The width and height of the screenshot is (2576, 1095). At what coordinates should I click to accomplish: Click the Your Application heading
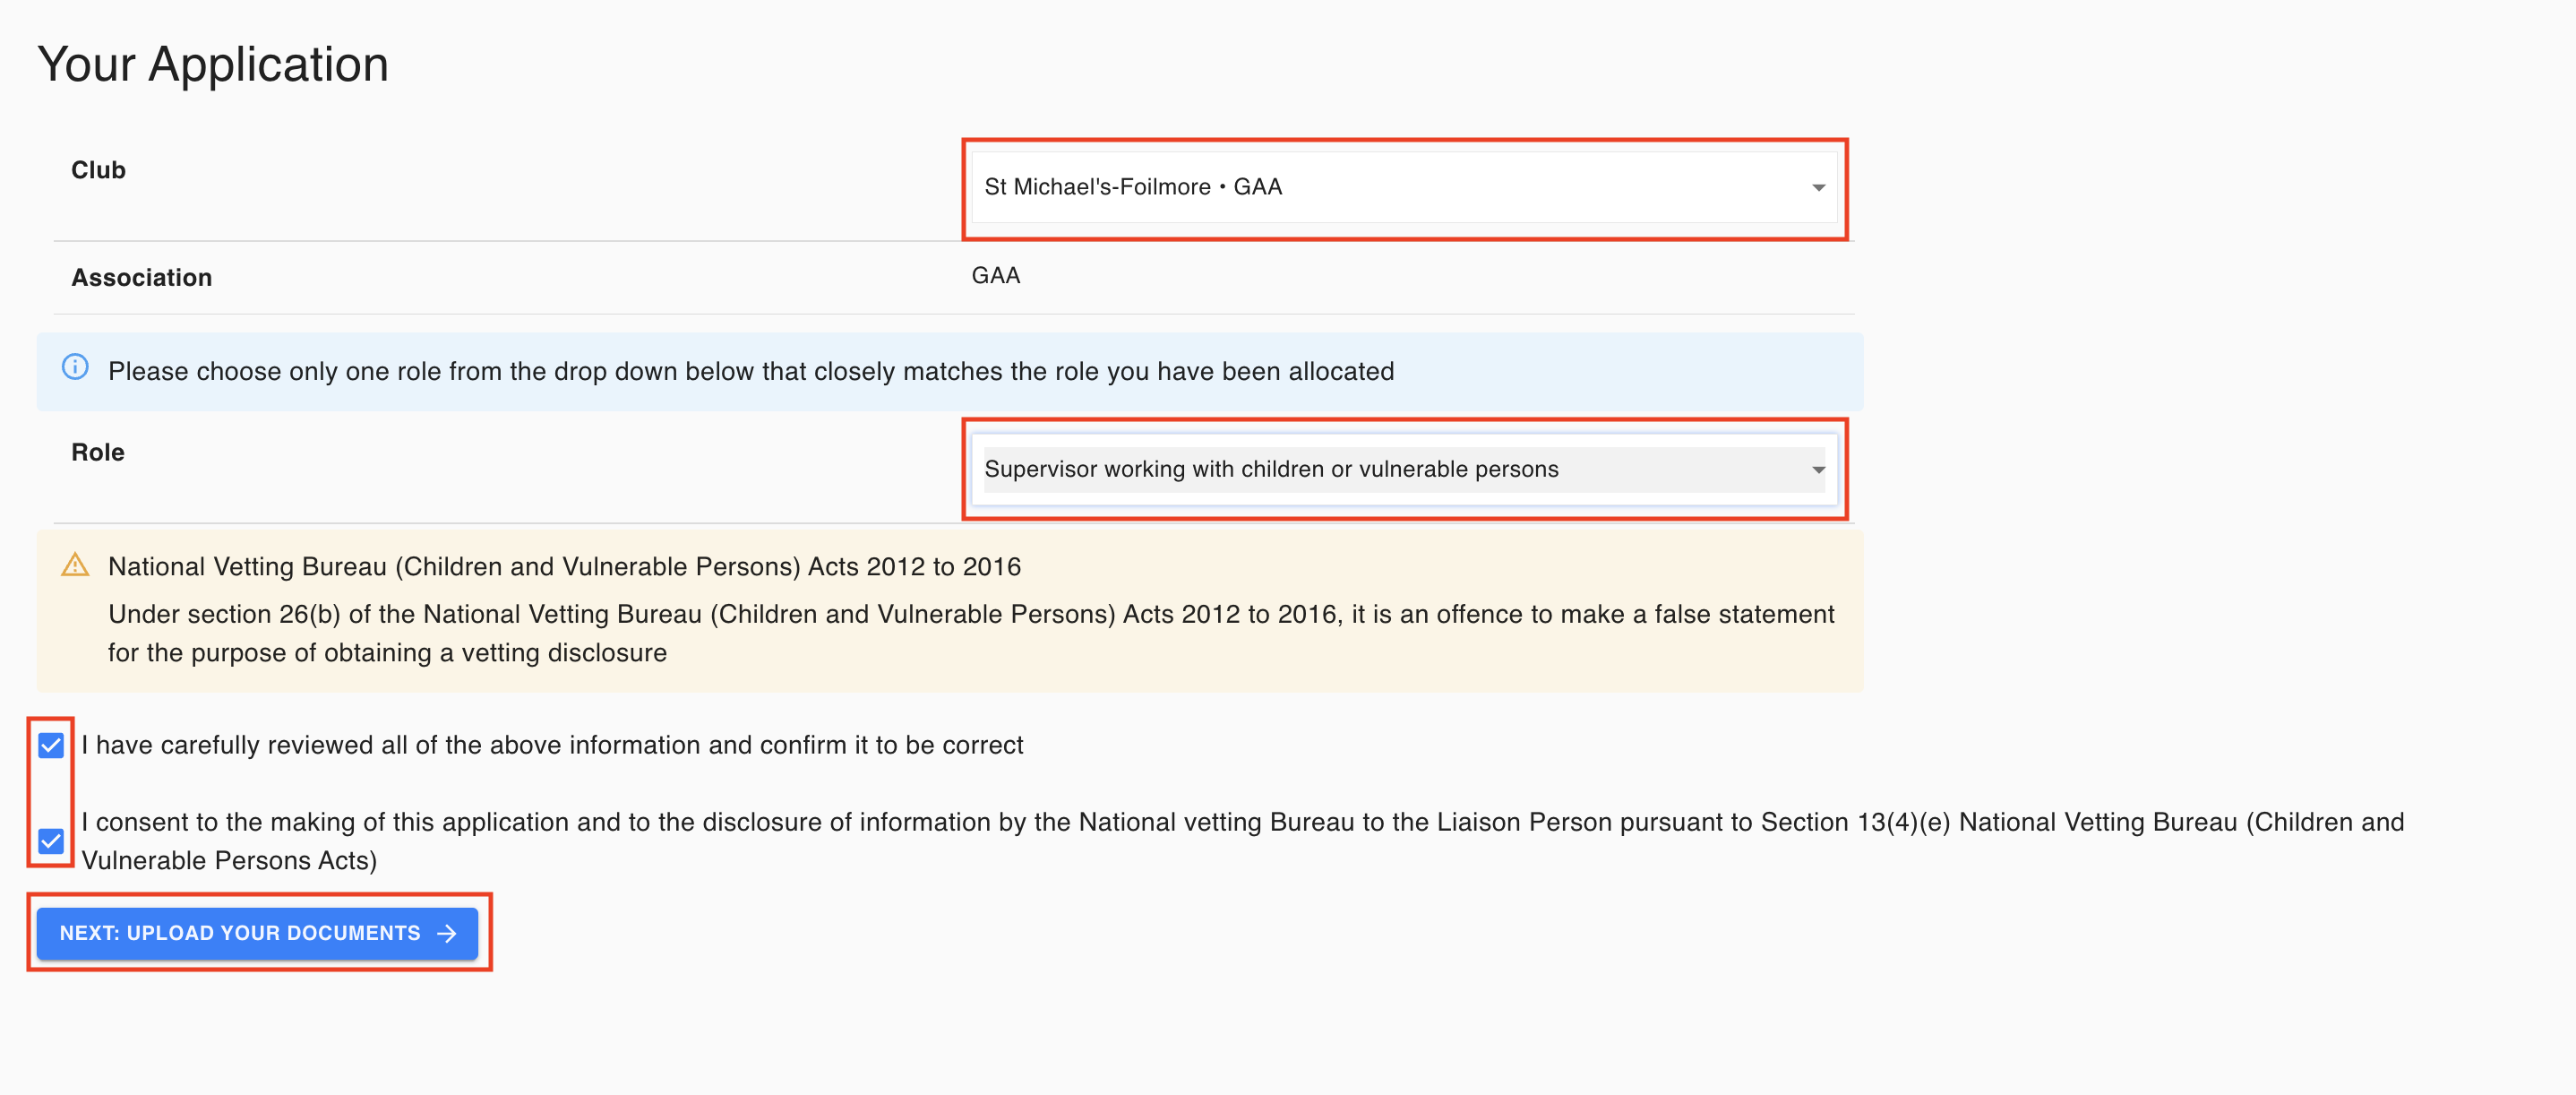pos(213,64)
